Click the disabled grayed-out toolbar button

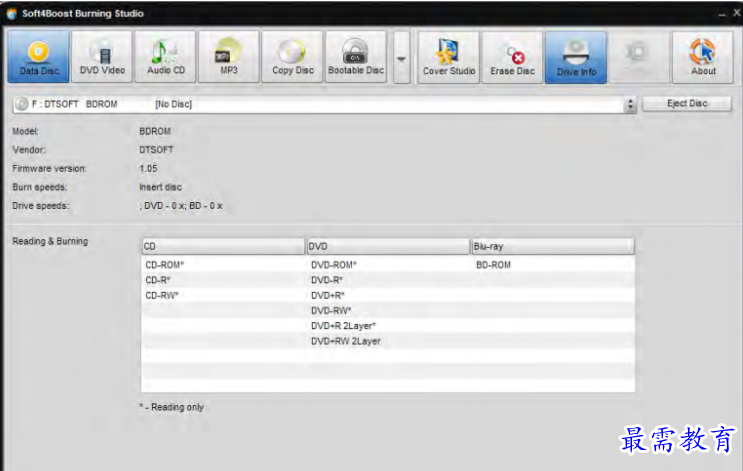(639, 58)
